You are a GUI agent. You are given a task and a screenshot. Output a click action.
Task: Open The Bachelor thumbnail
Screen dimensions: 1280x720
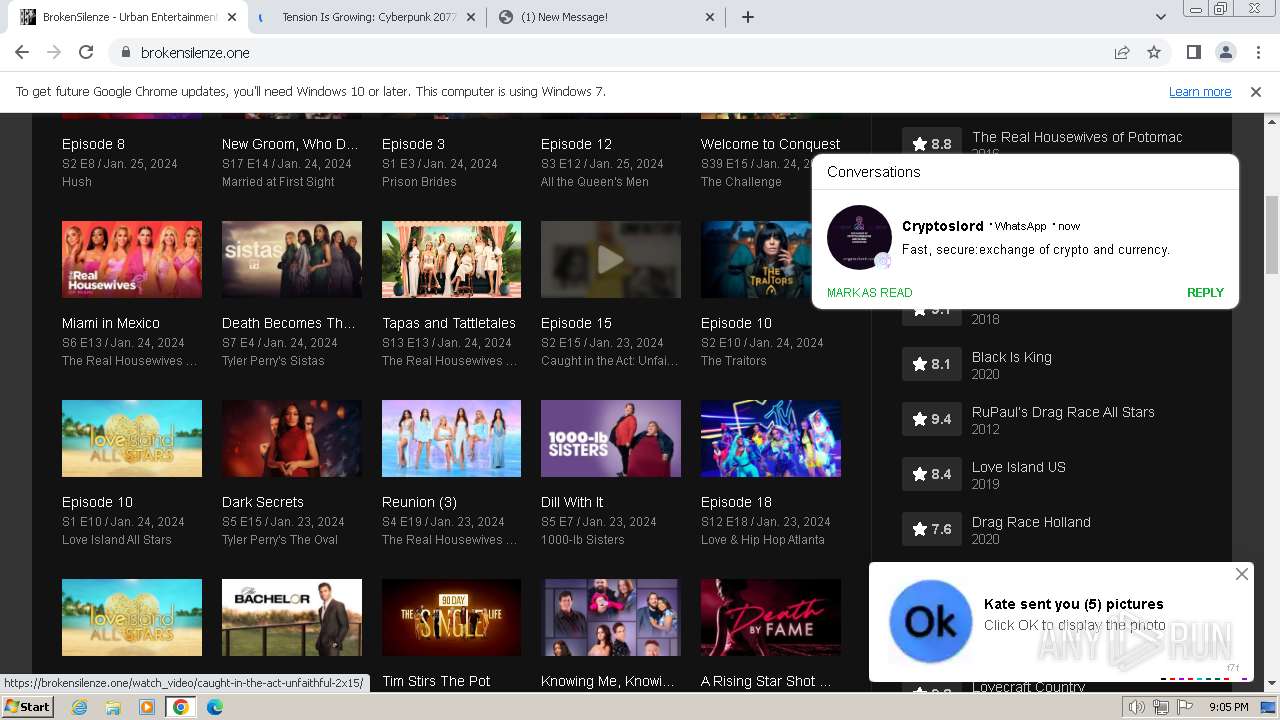click(292, 617)
